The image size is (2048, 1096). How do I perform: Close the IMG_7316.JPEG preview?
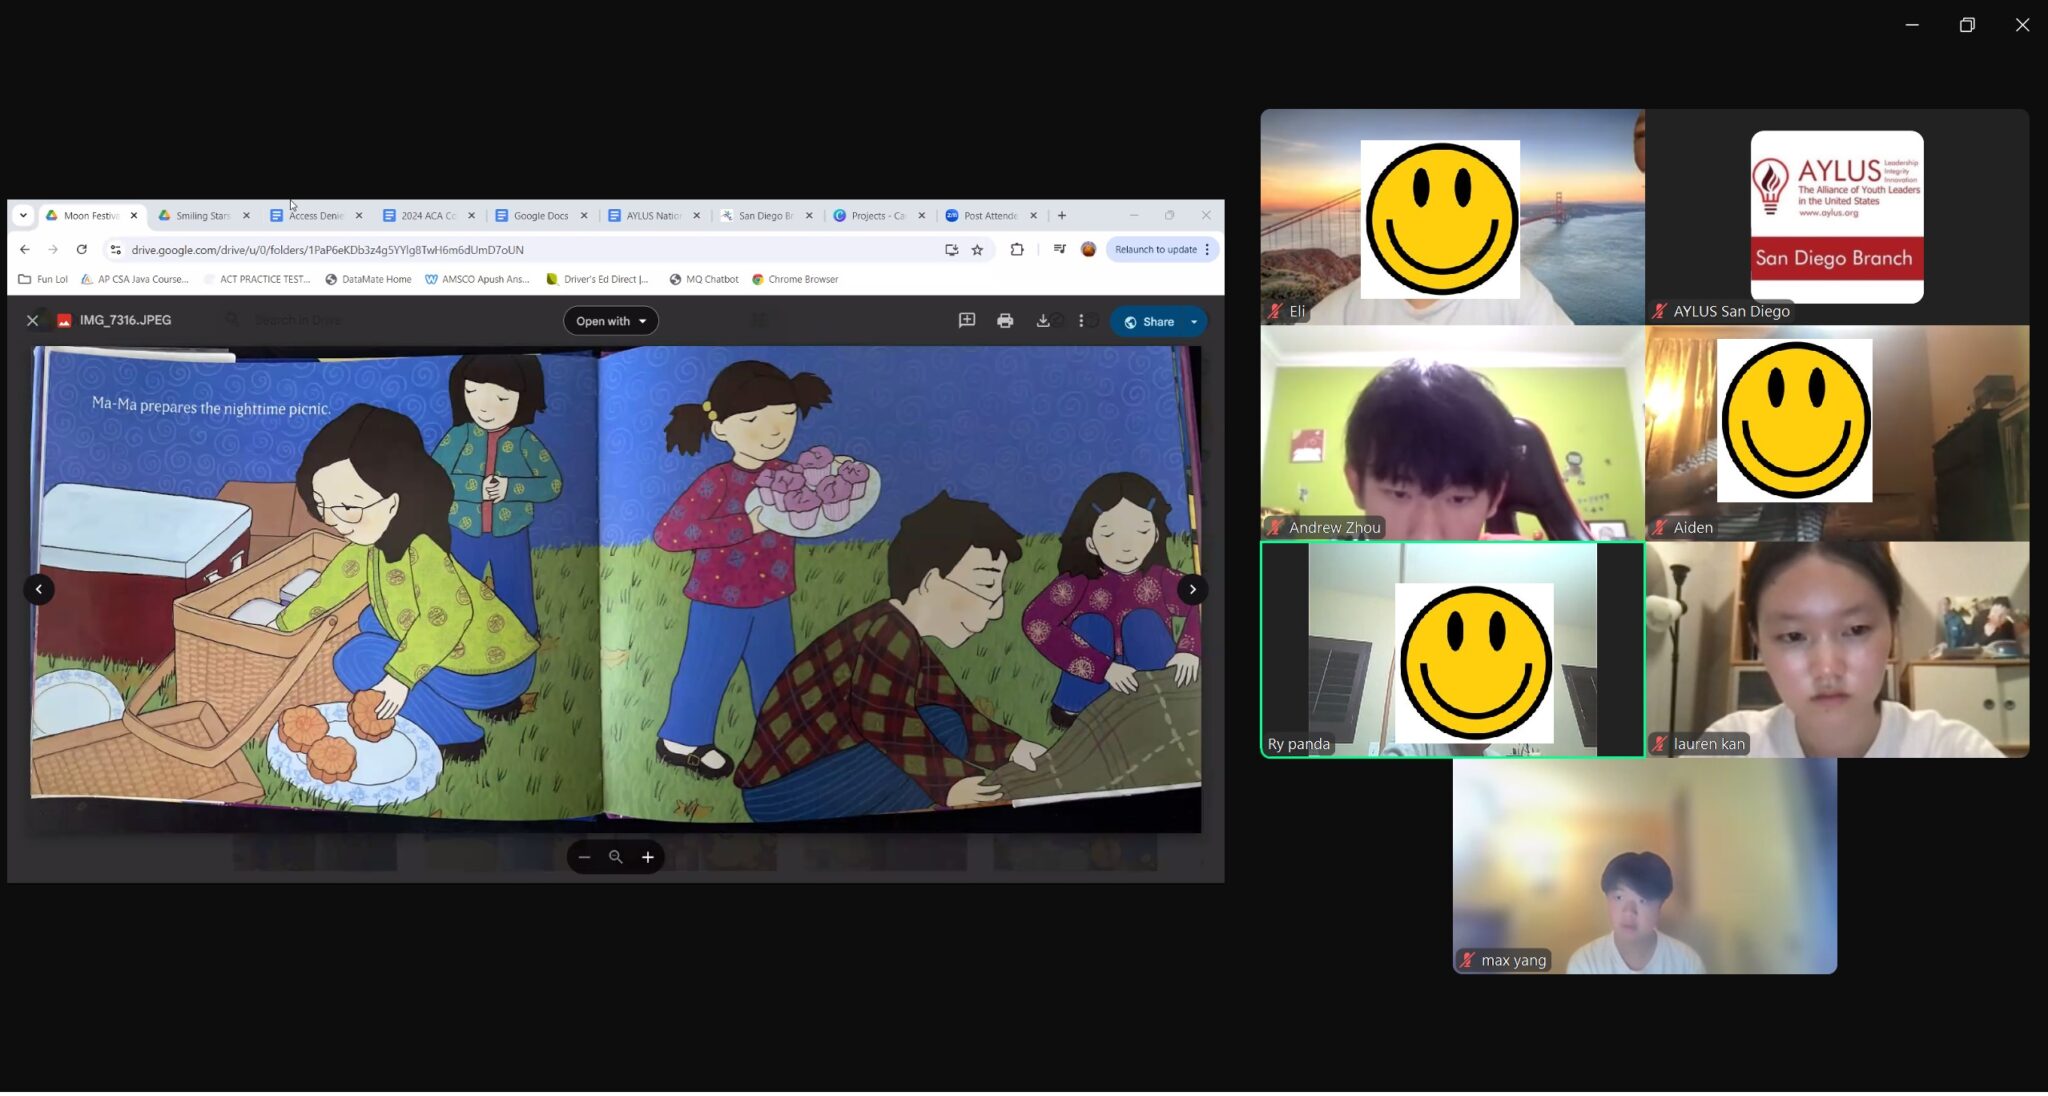click(32, 321)
